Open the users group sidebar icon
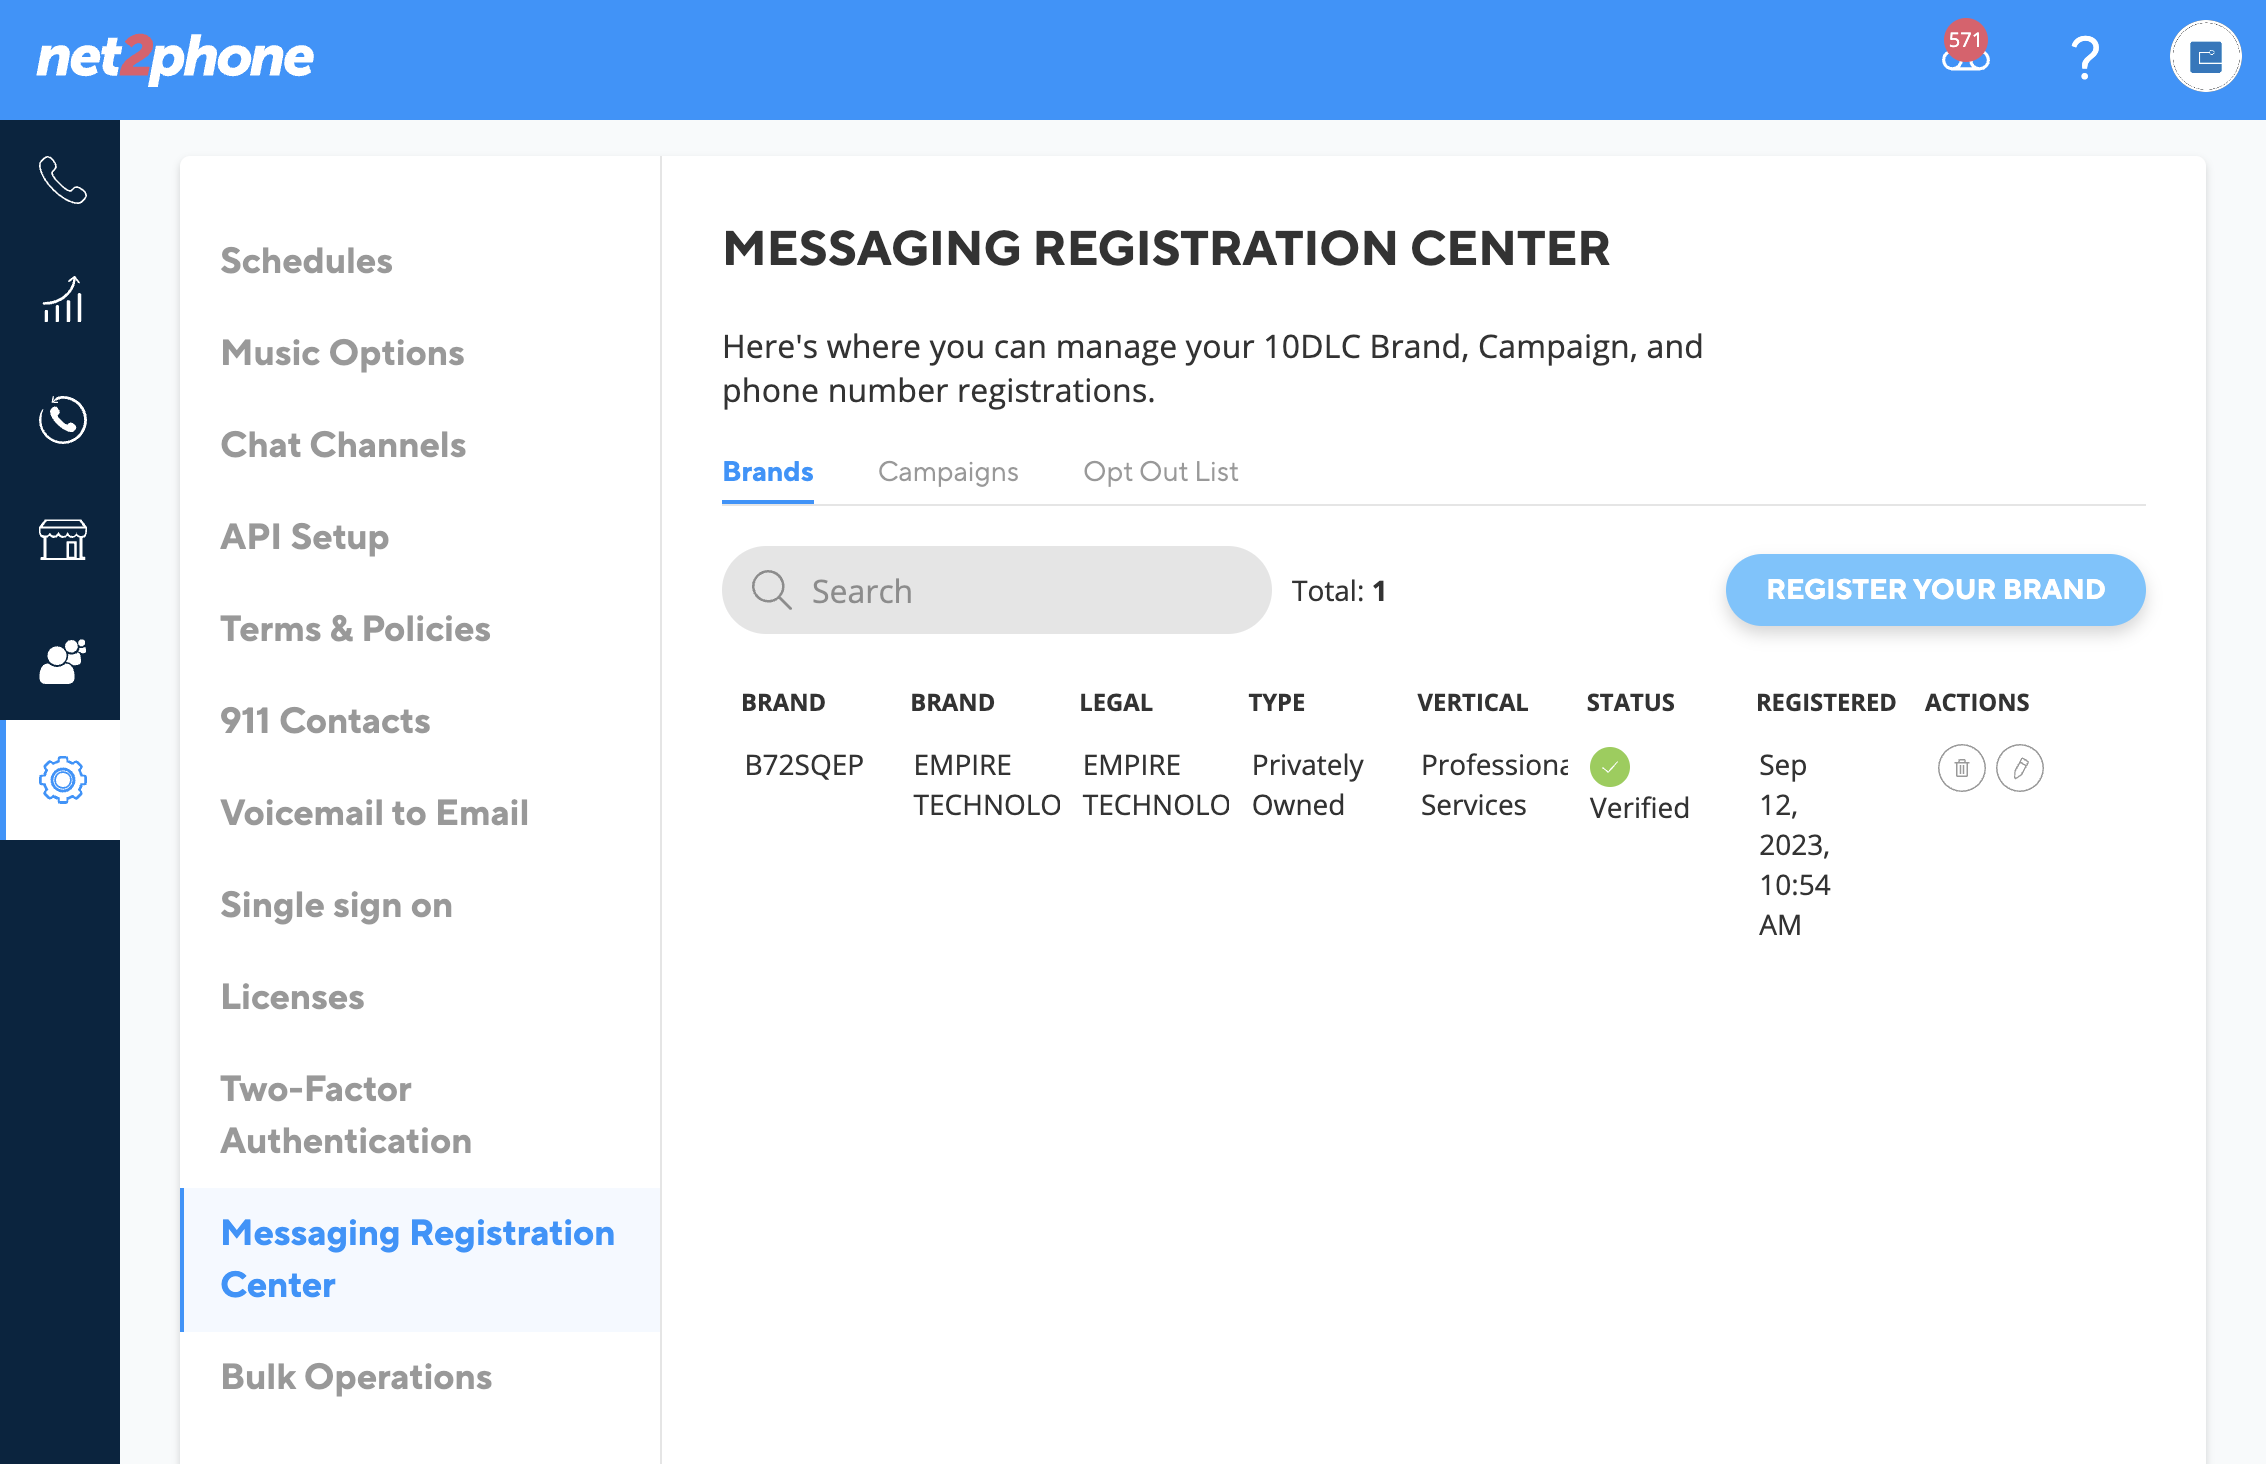The width and height of the screenshot is (2266, 1464). (x=62, y=660)
